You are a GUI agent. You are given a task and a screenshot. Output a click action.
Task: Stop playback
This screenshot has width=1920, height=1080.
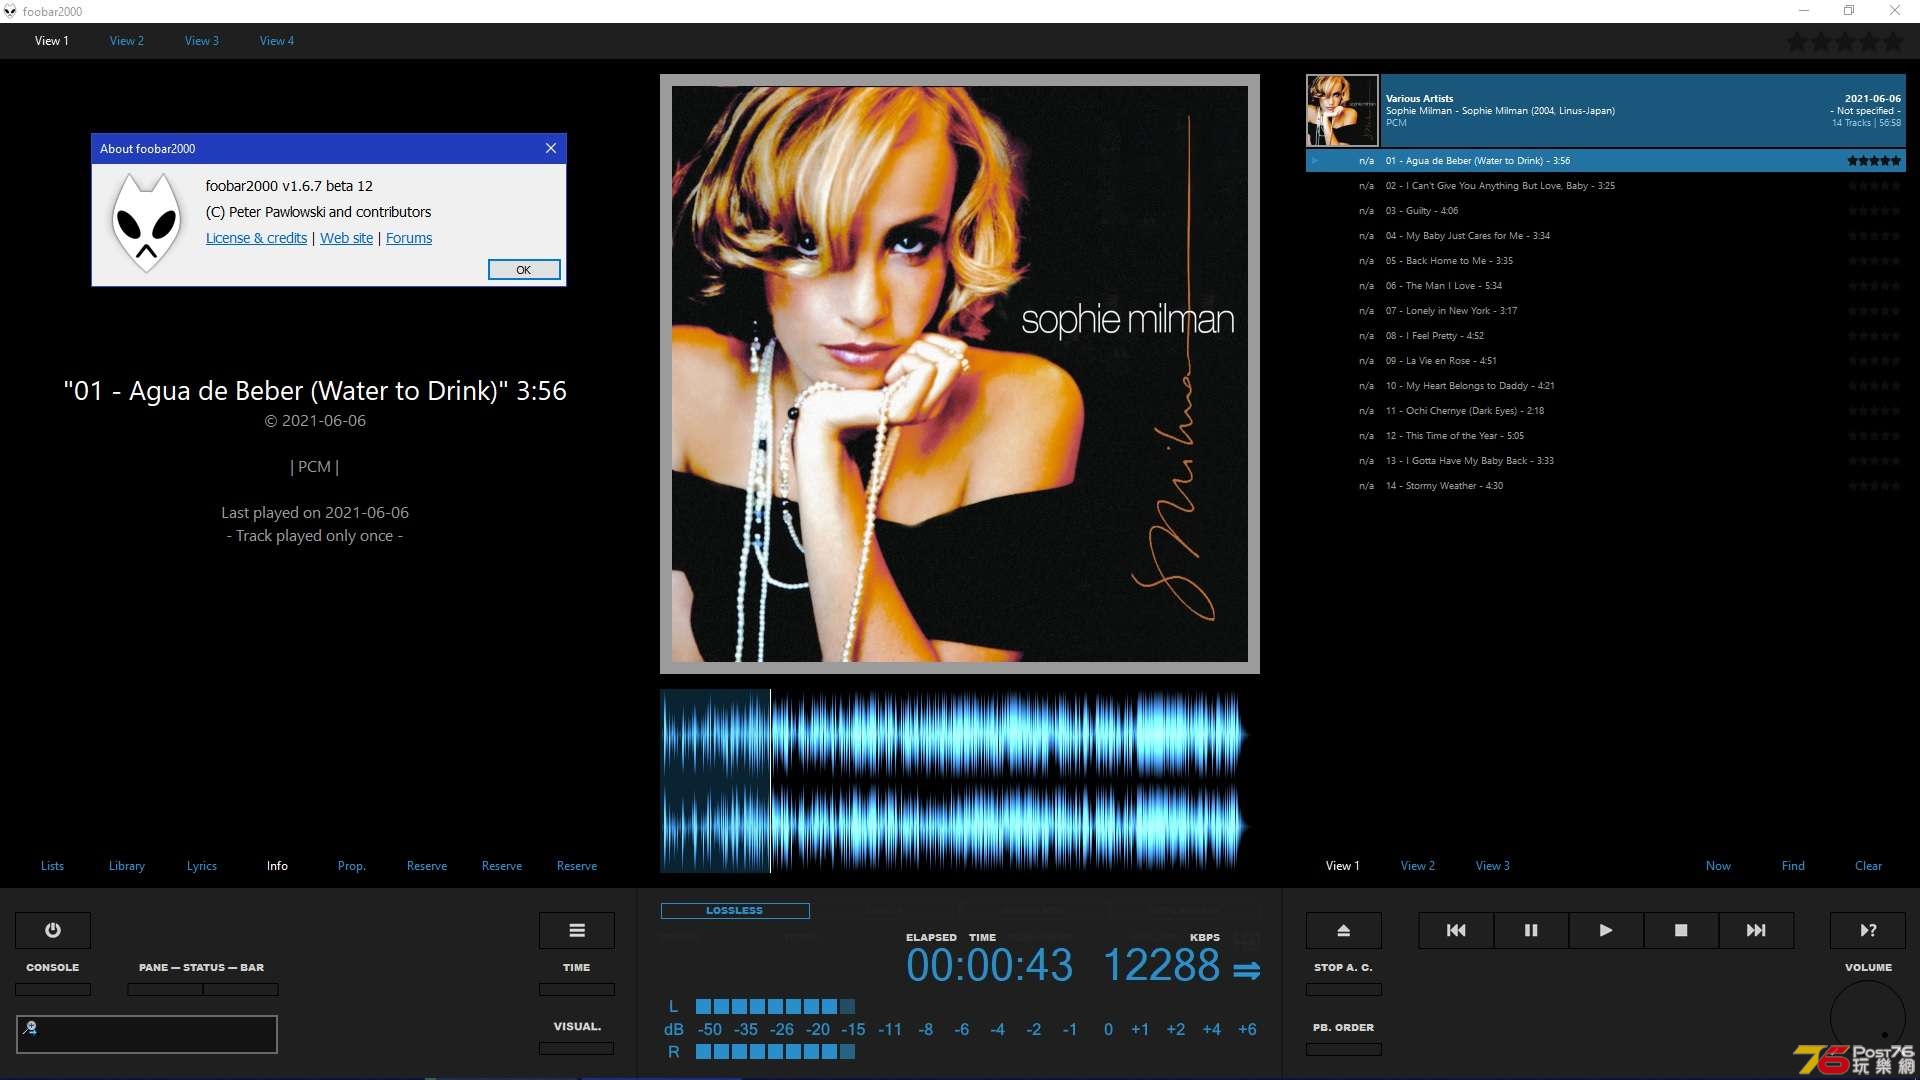1681,930
